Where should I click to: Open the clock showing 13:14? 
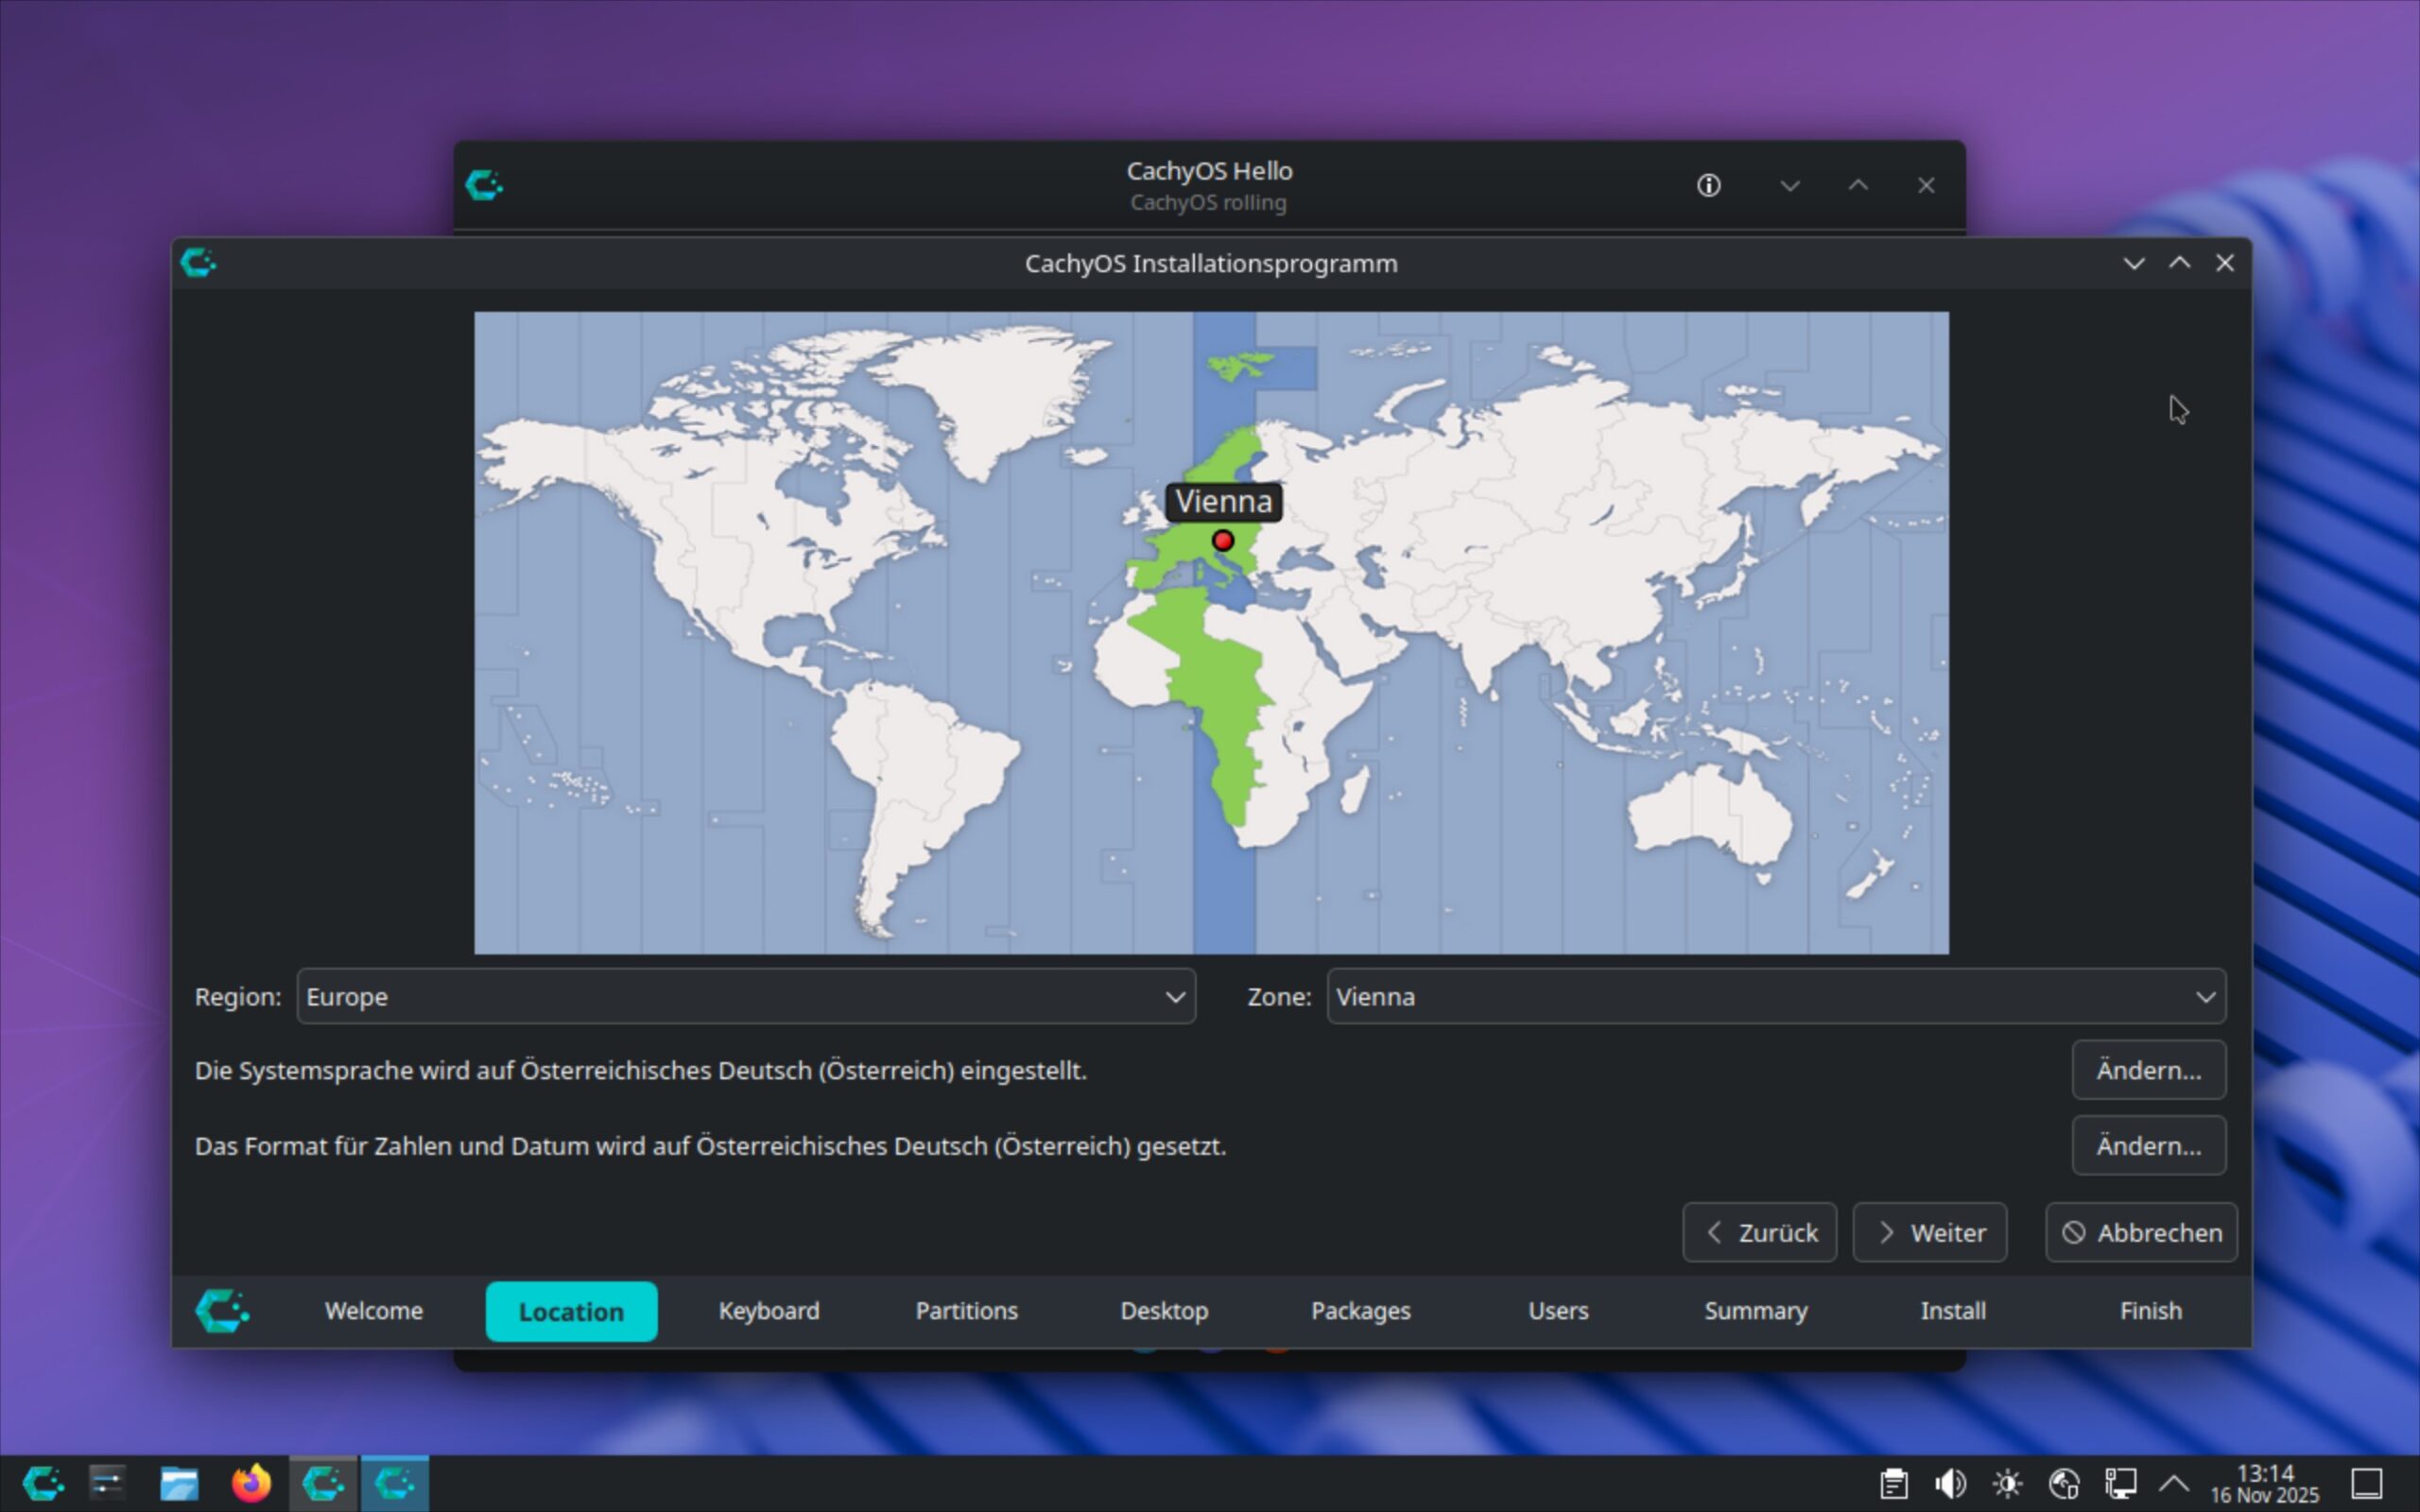point(2264,1482)
